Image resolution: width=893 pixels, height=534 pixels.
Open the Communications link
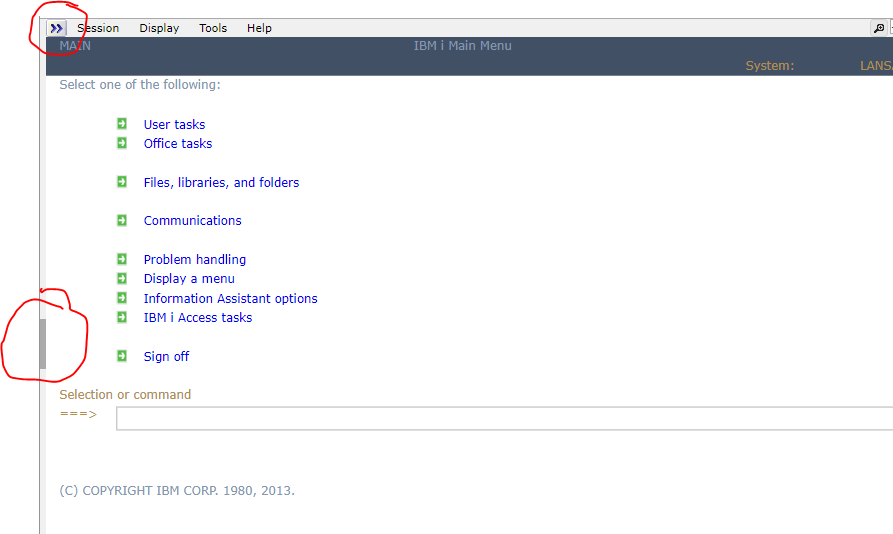point(192,221)
